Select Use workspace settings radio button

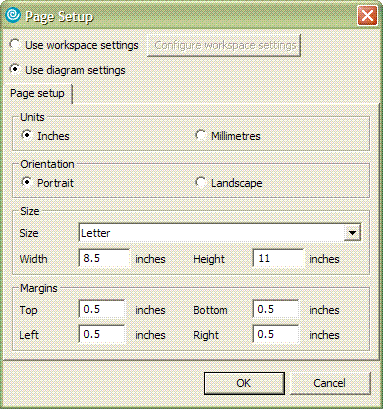pos(15,44)
